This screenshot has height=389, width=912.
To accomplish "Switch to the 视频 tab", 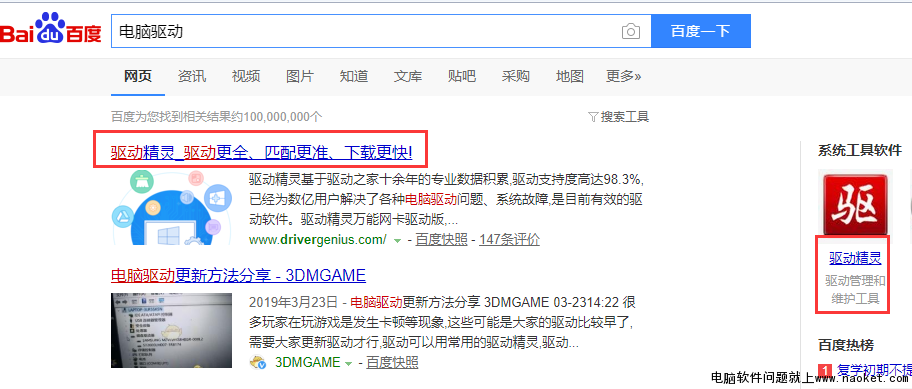I will pyautogui.click(x=246, y=76).
